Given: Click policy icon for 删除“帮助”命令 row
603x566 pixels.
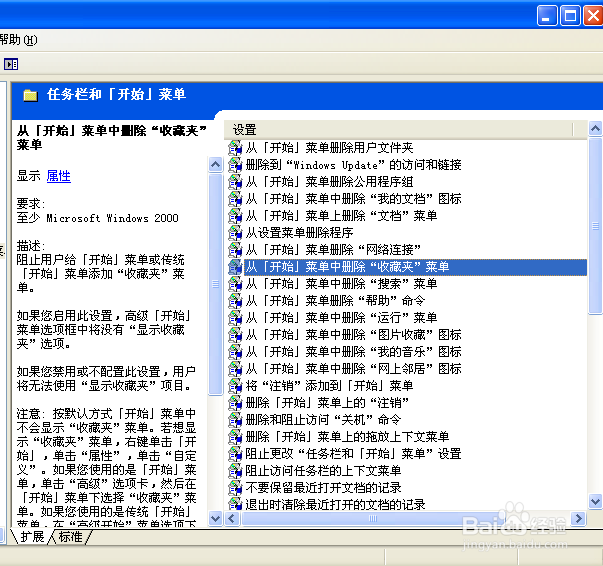Looking at the screenshot, I should point(235,301).
